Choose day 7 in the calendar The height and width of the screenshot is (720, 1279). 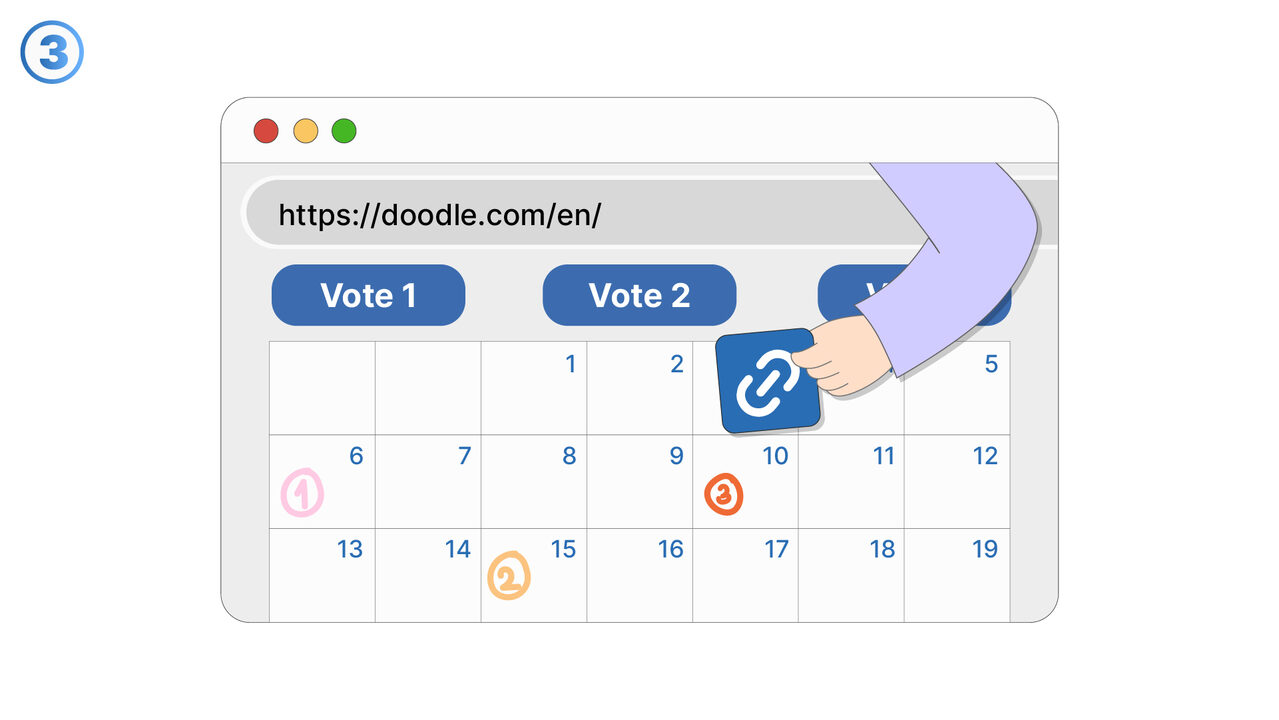click(428, 481)
